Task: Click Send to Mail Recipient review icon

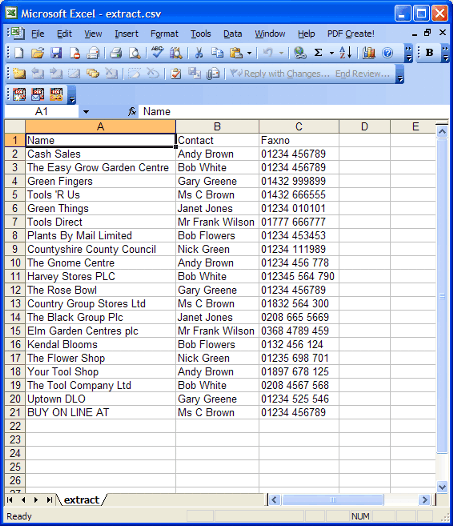Action: (x=213, y=73)
